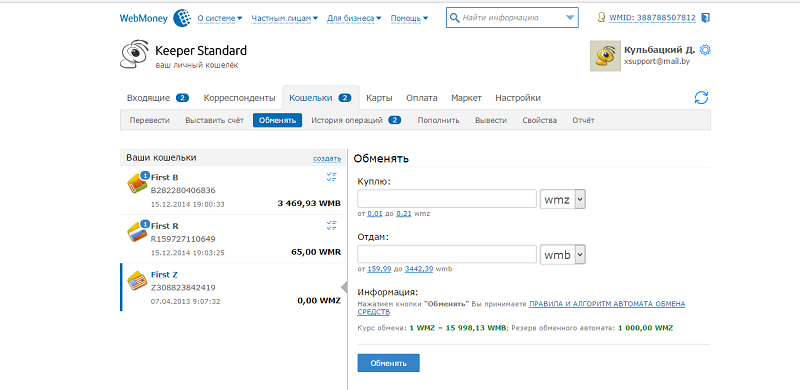Select the Выставить счёт submenu item
This screenshot has width=800, height=390.
tap(214, 120)
